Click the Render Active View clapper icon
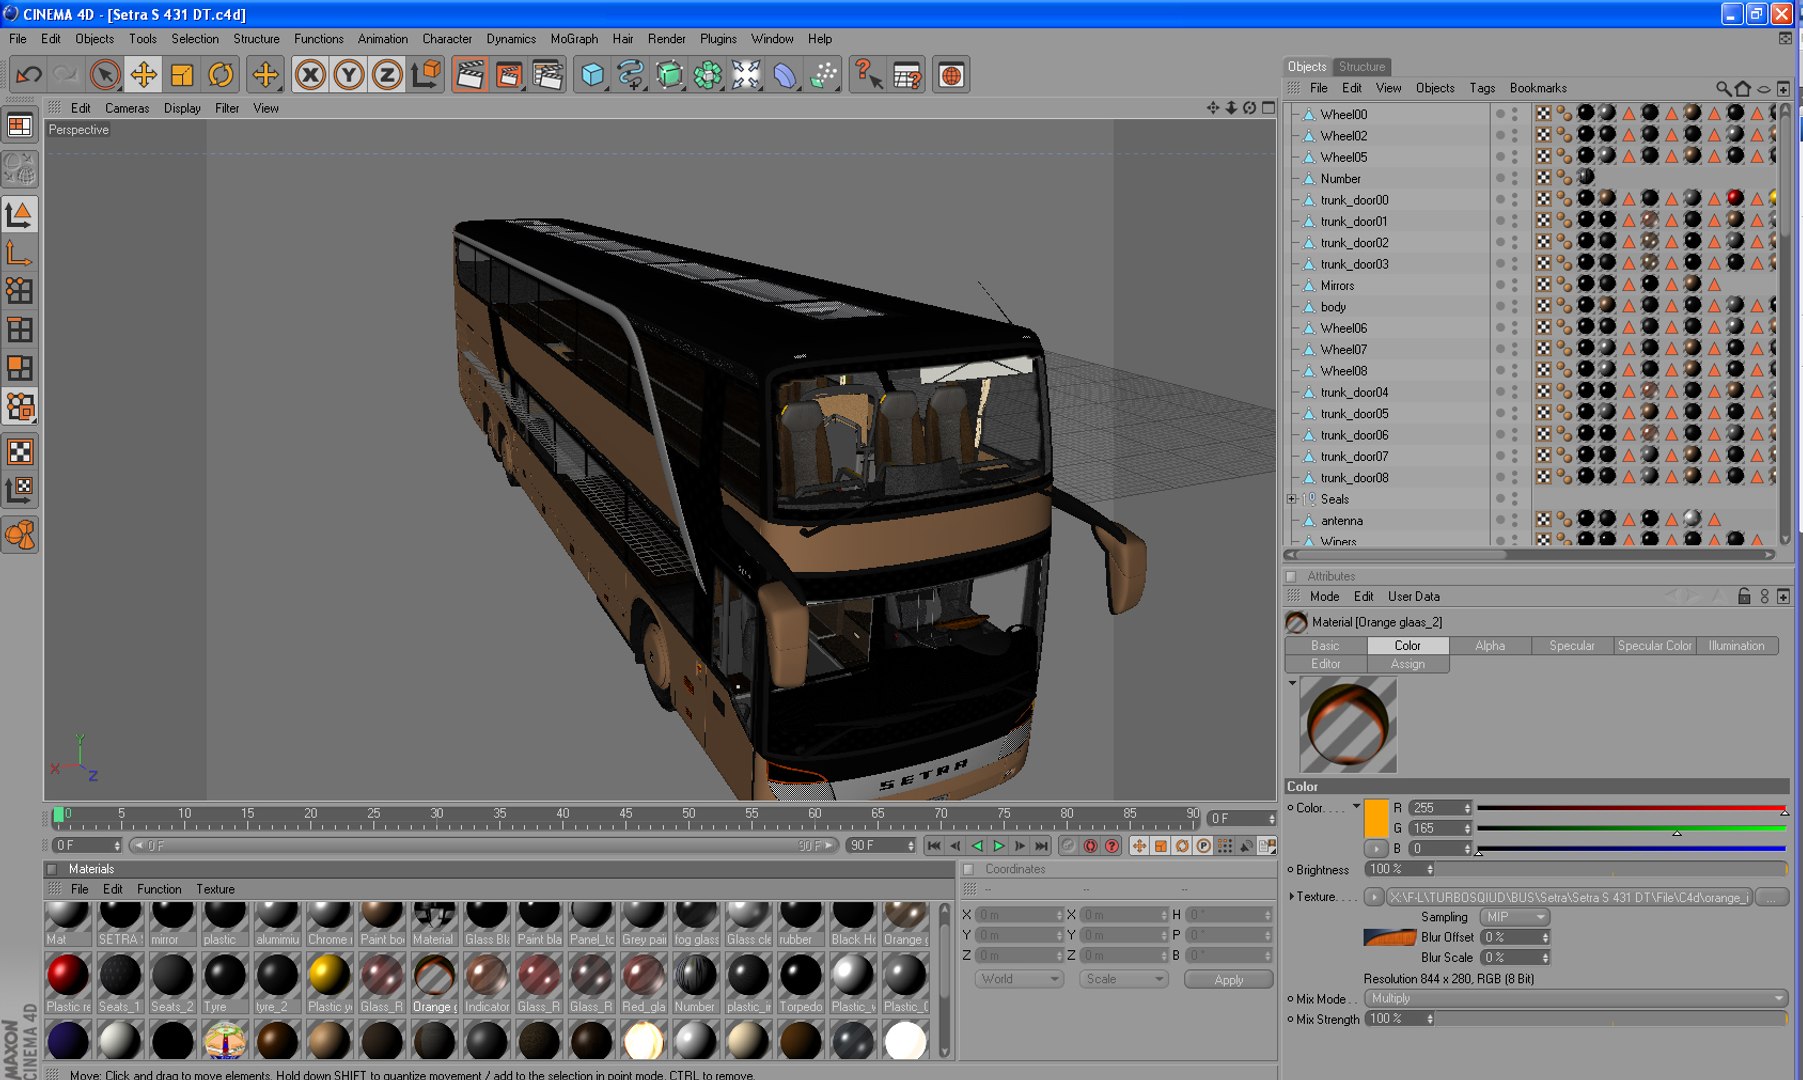This screenshot has width=1803, height=1080. coord(469,75)
